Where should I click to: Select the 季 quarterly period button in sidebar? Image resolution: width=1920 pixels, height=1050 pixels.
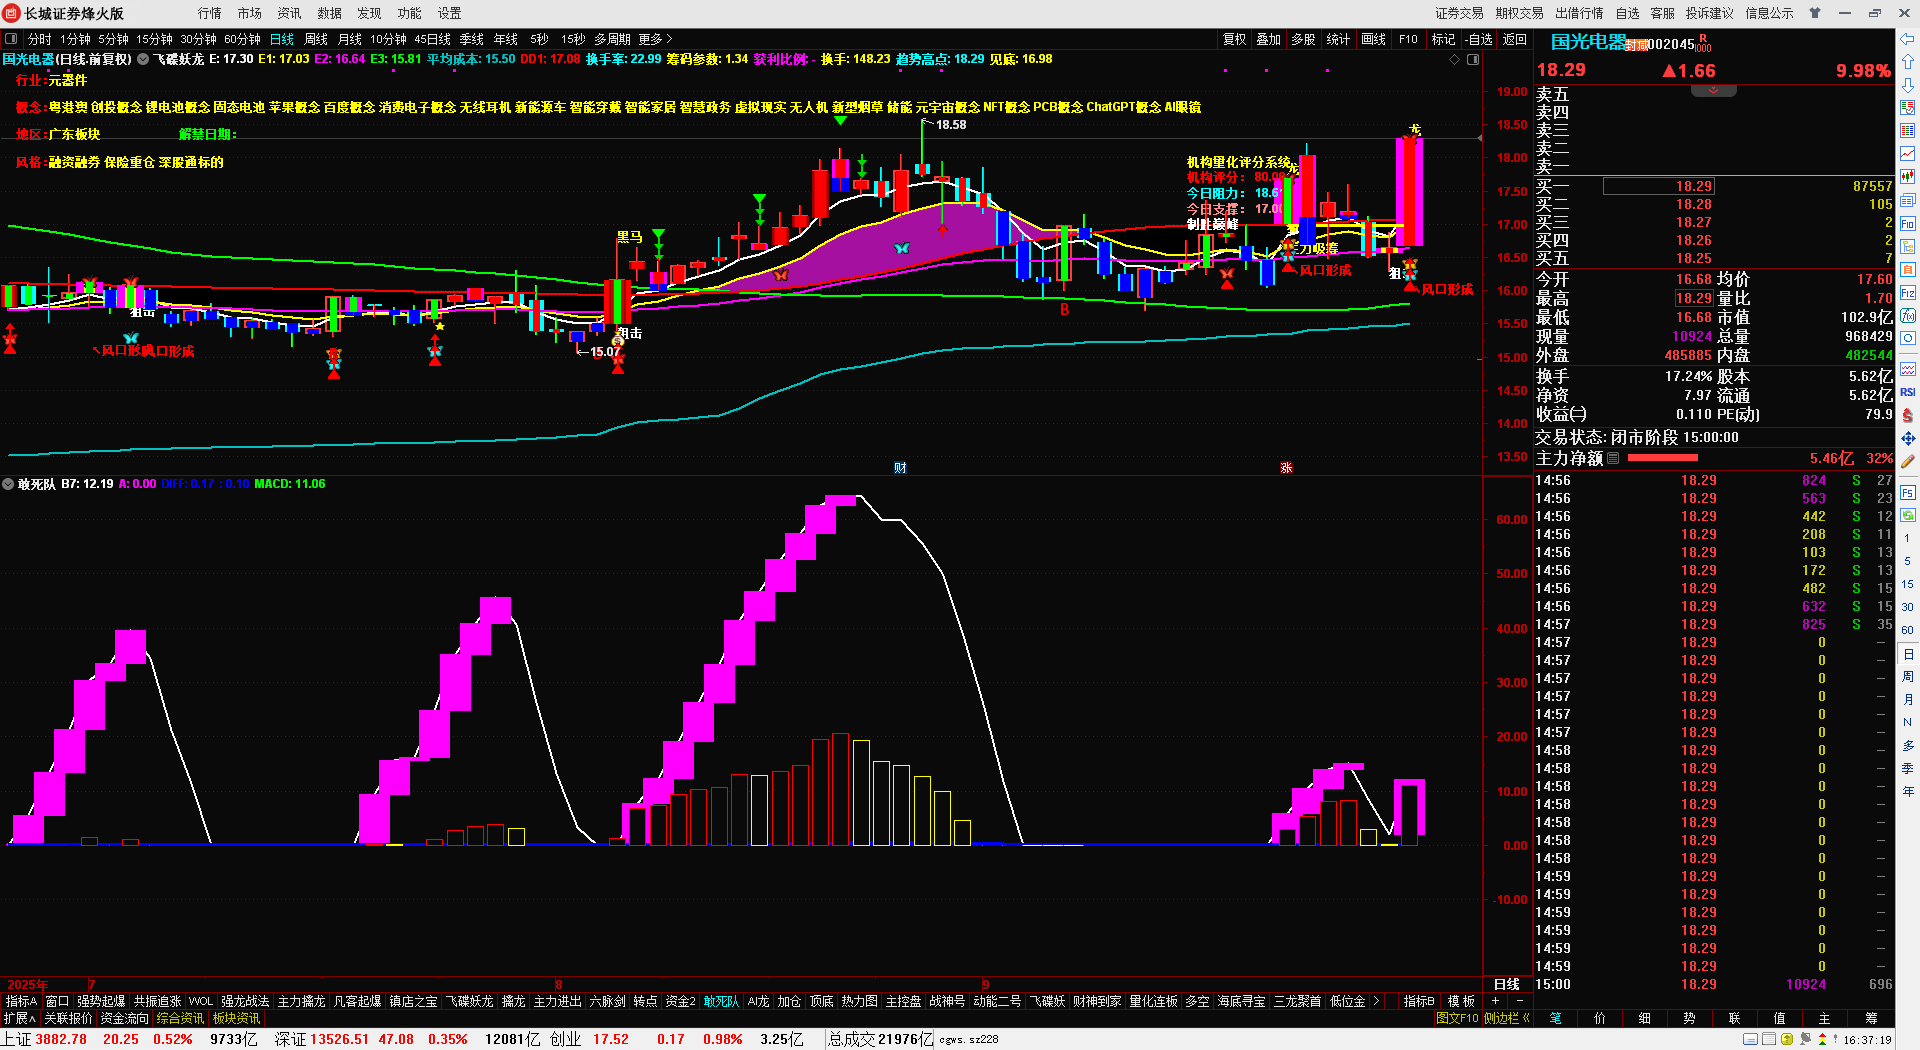[1908, 769]
